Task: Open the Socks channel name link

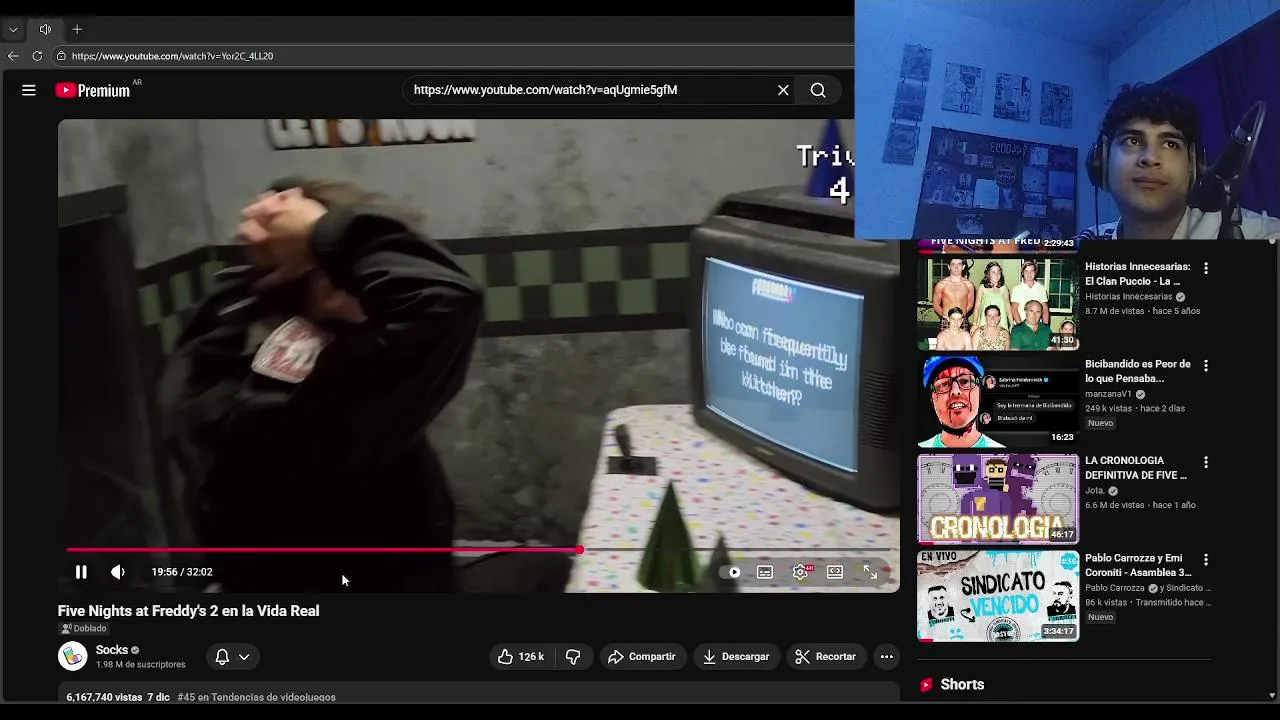Action: click(112, 650)
